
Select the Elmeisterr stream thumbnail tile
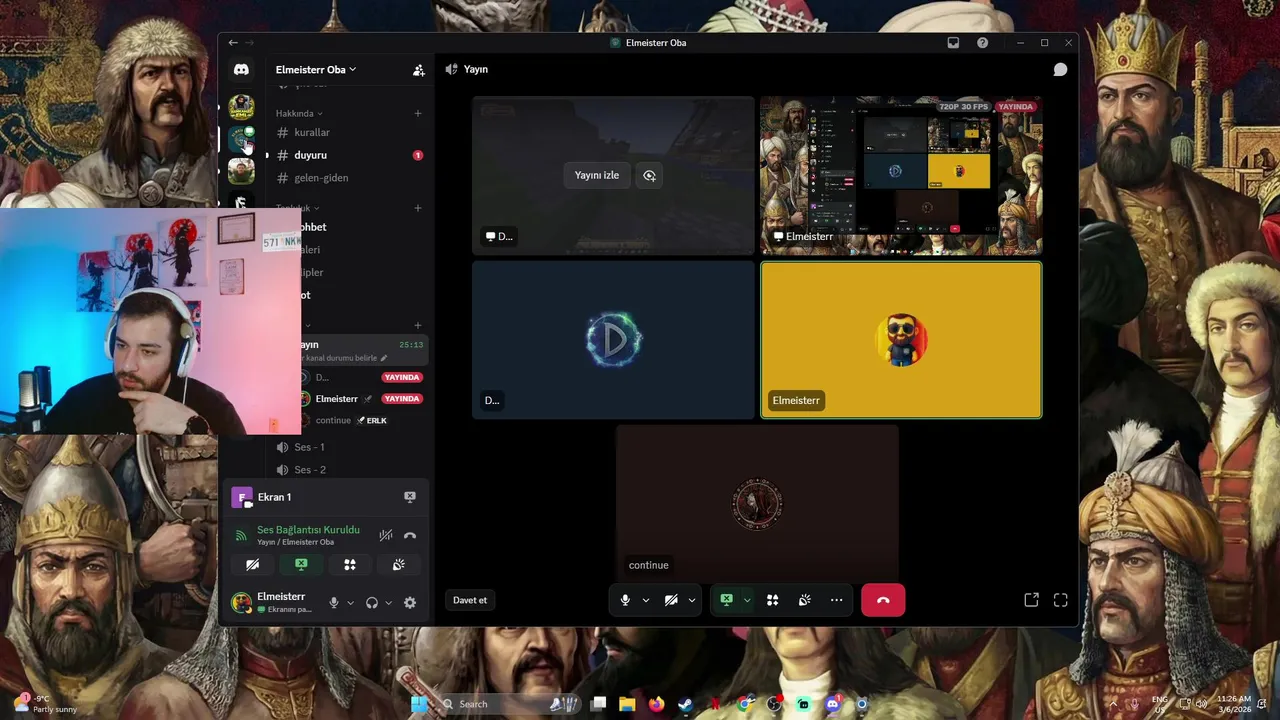click(x=901, y=176)
